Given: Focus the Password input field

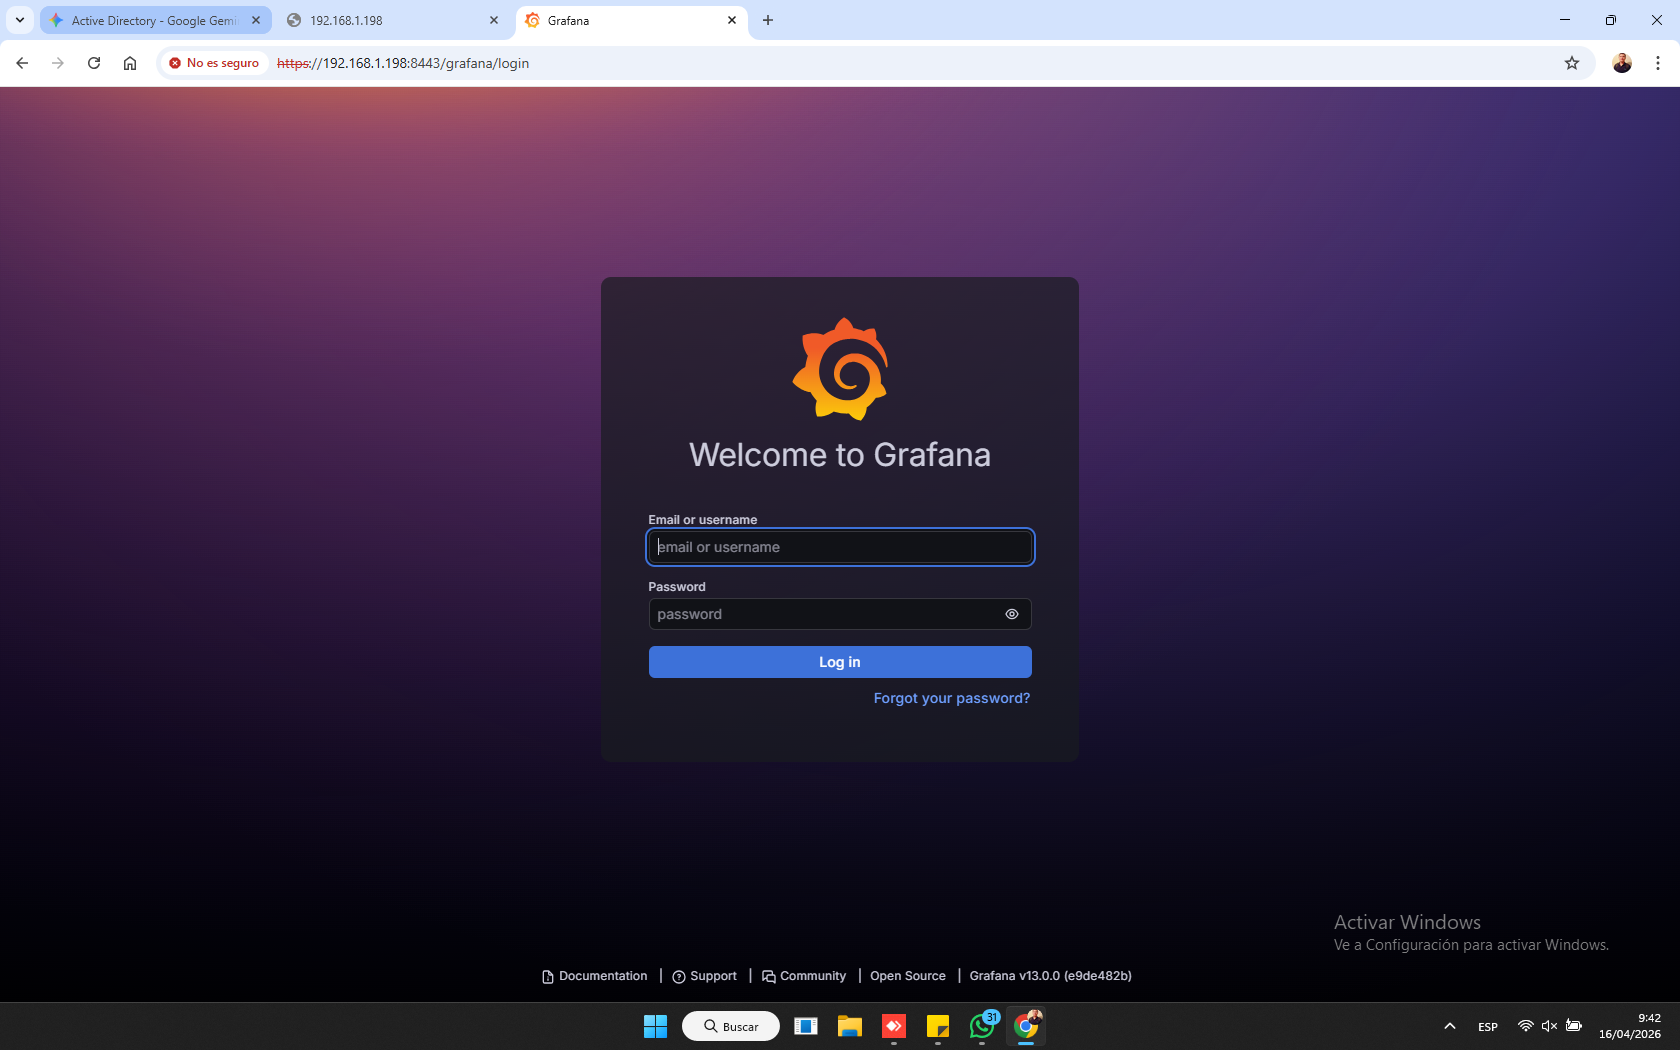Looking at the screenshot, I should pyautogui.click(x=825, y=614).
